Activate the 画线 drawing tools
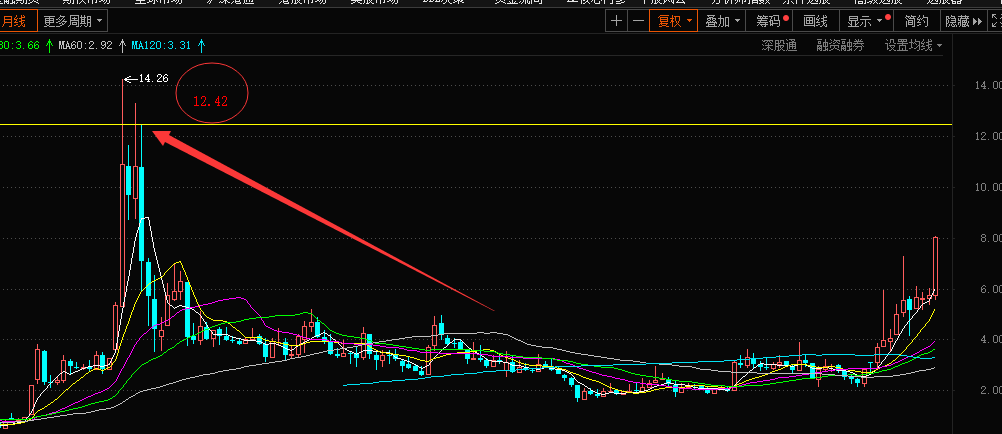The width and height of the screenshot is (1002, 434). (815, 21)
